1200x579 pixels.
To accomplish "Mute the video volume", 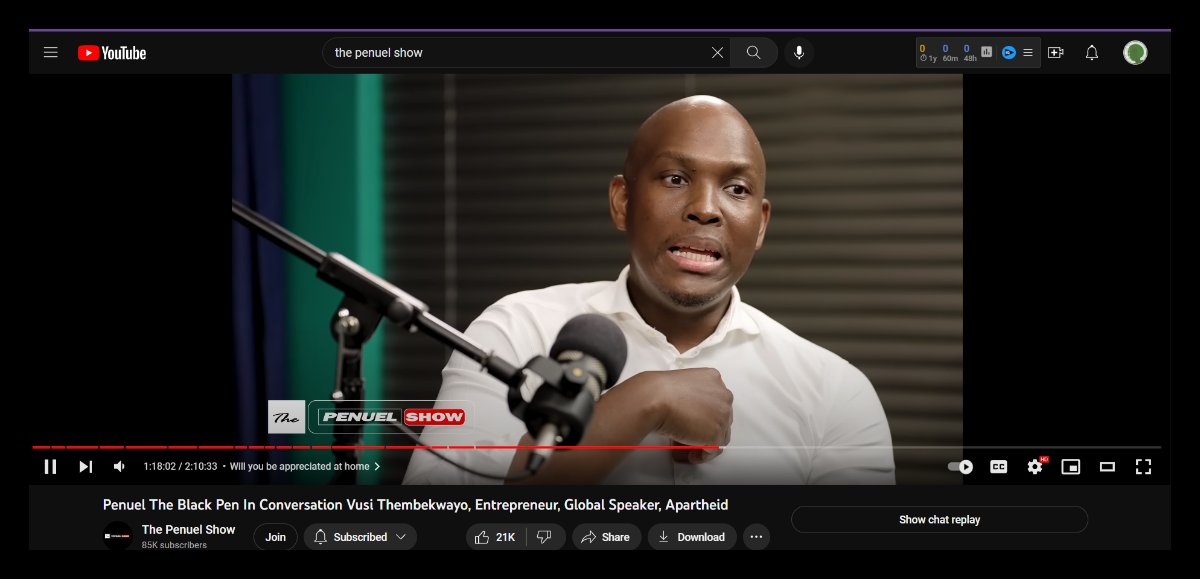I will [x=118, y=466].
